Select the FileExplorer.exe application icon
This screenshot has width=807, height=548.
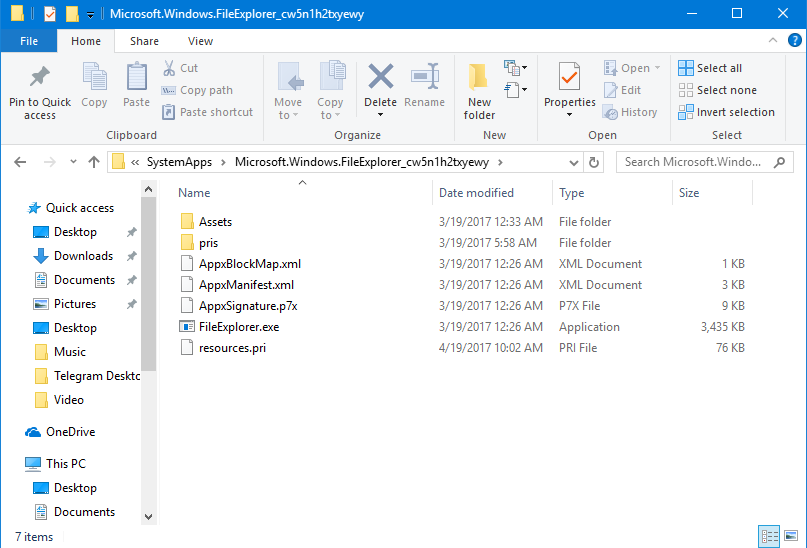click(187, 327)
